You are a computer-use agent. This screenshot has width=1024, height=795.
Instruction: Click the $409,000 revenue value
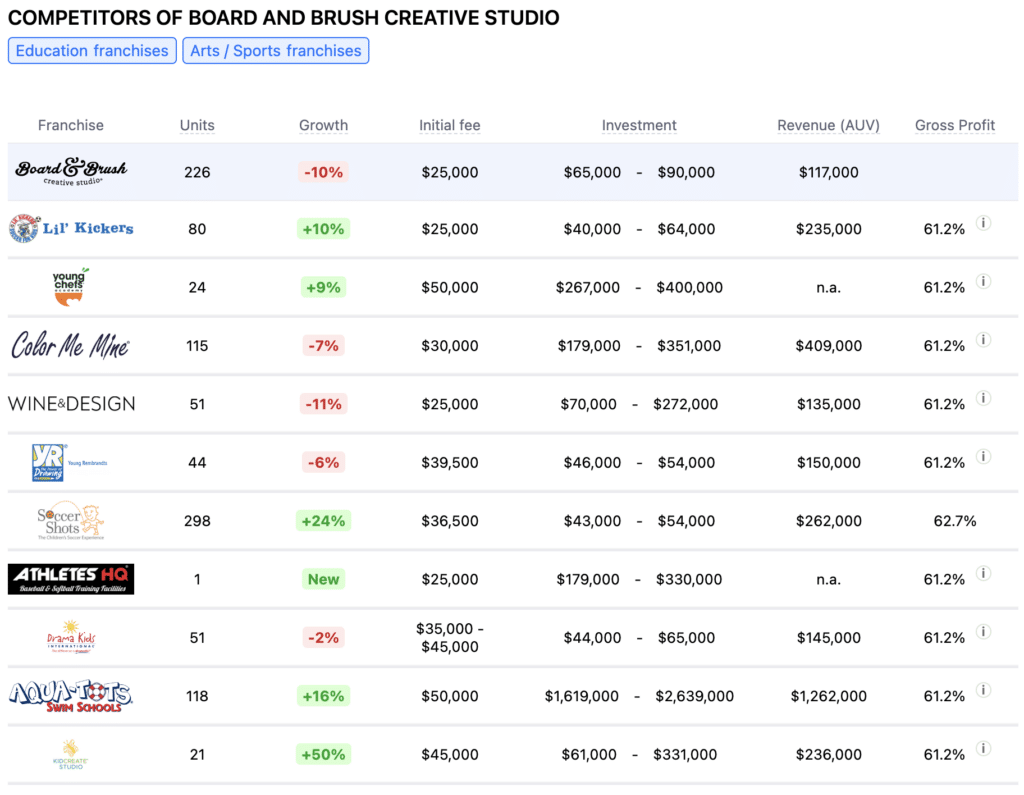click(x=828, y=346)
